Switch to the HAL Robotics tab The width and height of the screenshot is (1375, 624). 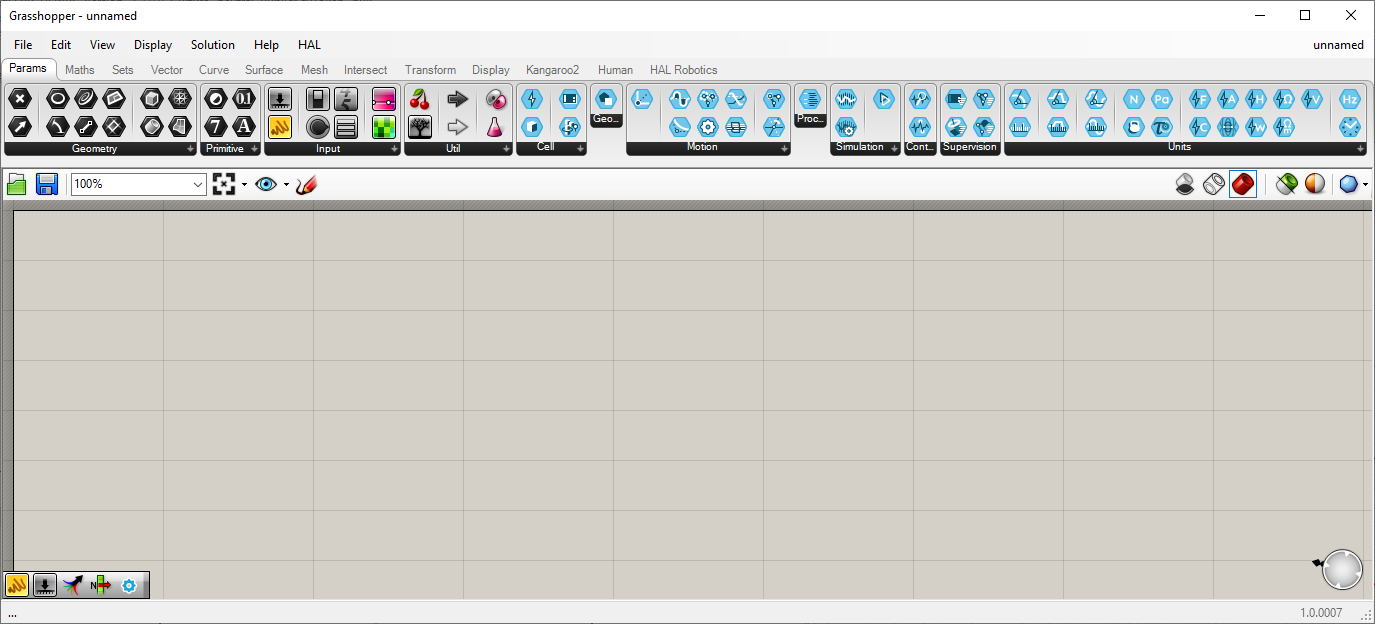click(684, 70)
